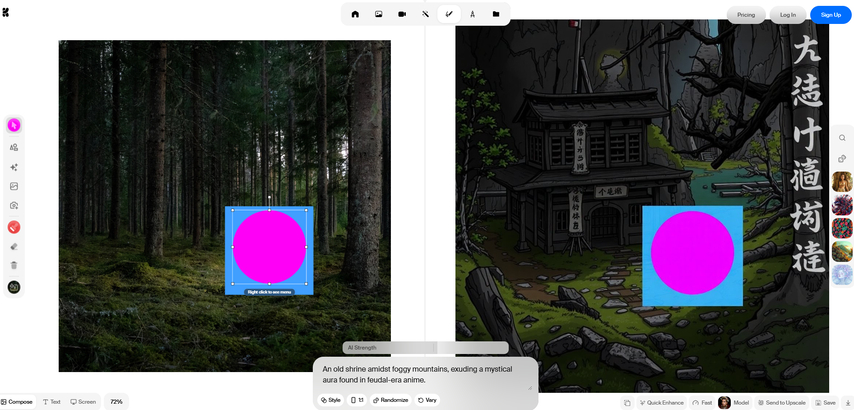Open the 1:1 aspect ratio selector

click(357, 399)
